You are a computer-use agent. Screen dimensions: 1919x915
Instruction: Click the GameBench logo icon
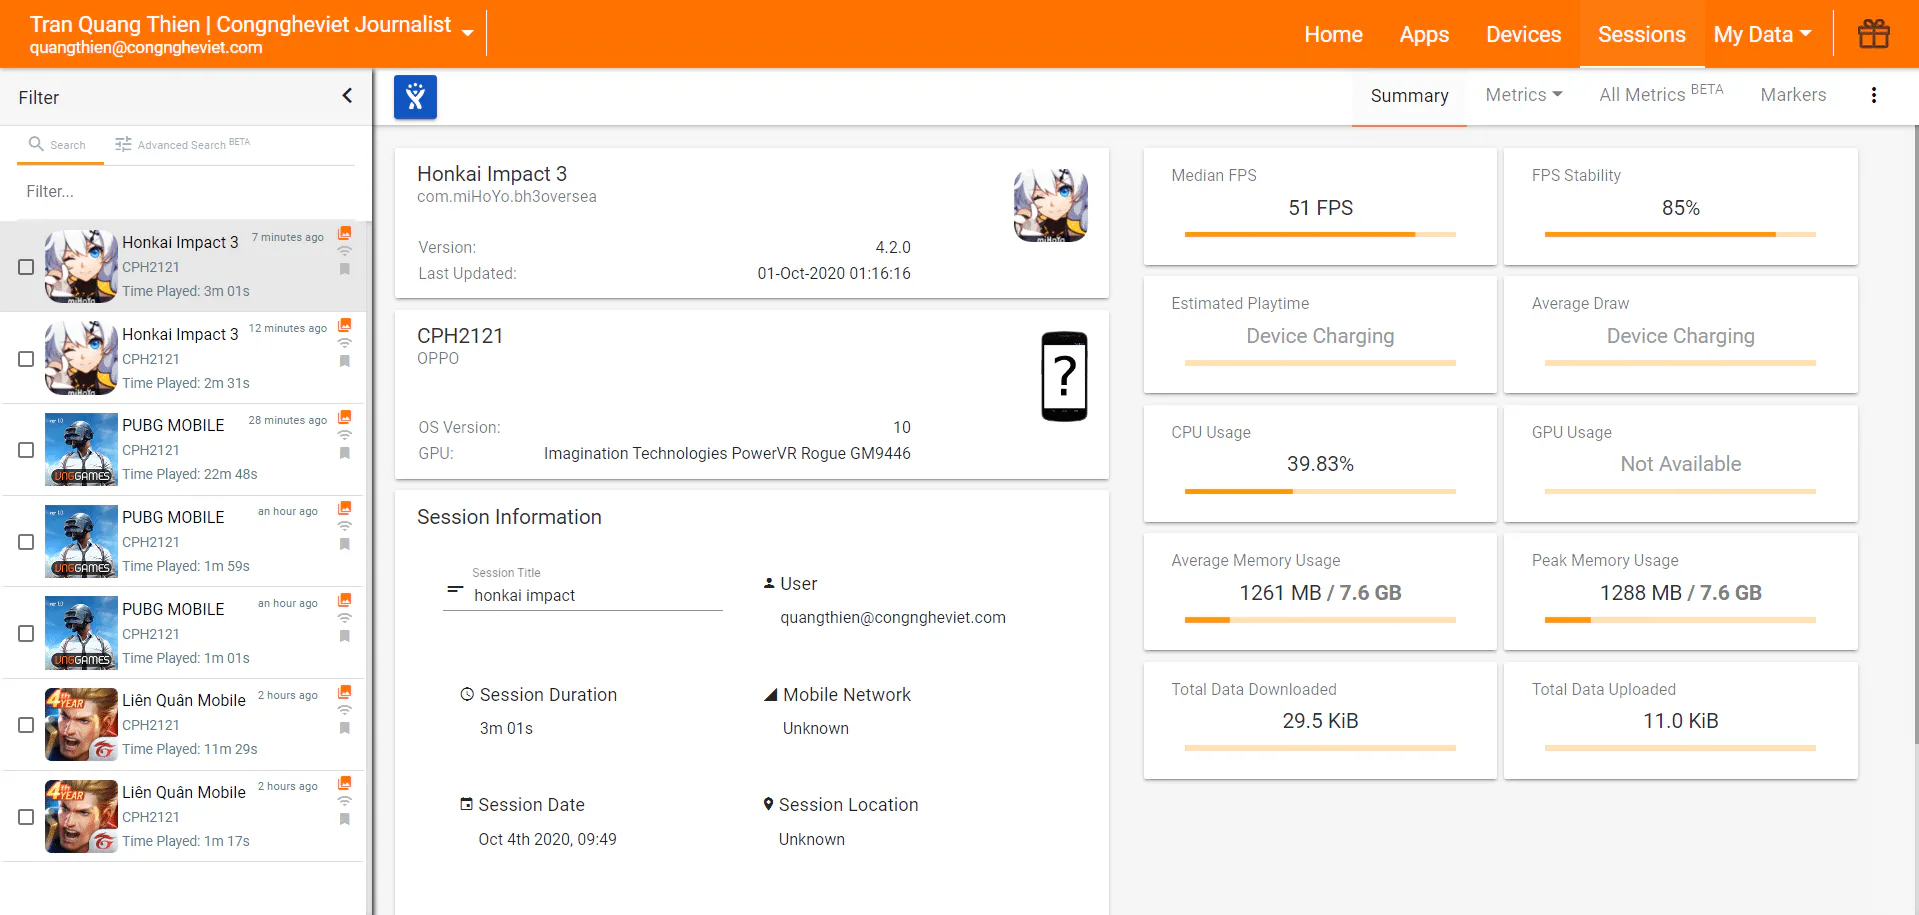415,97
